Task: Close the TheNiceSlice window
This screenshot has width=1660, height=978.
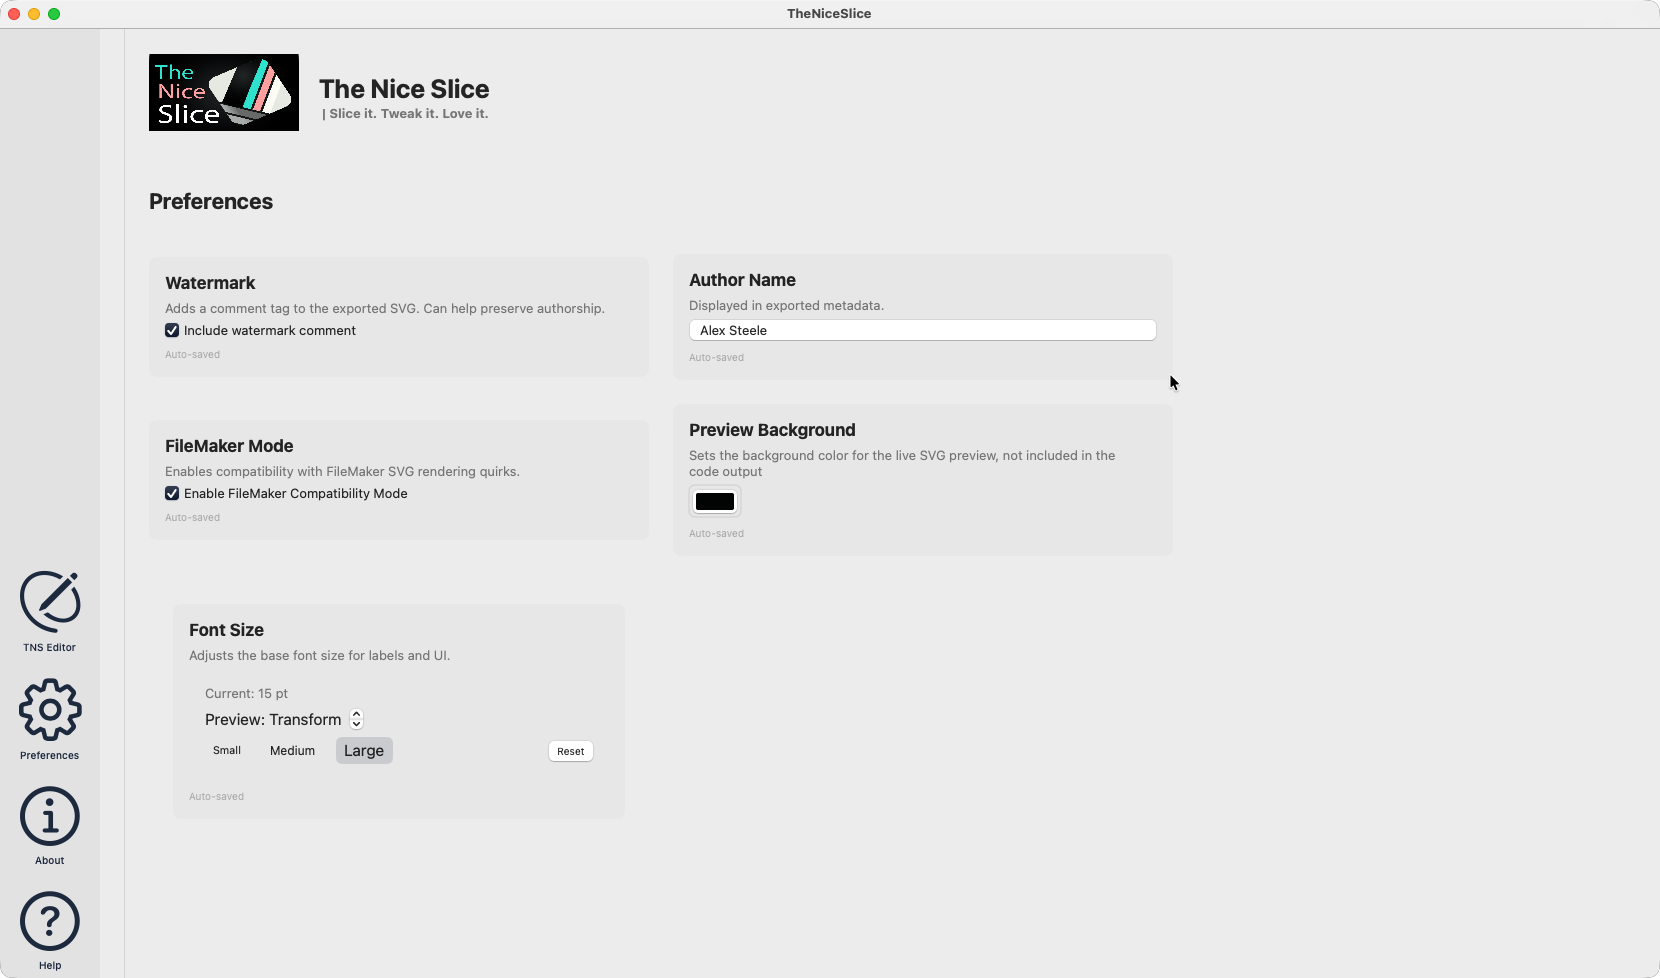Action: pyautogui.click(x=14, y=14)
